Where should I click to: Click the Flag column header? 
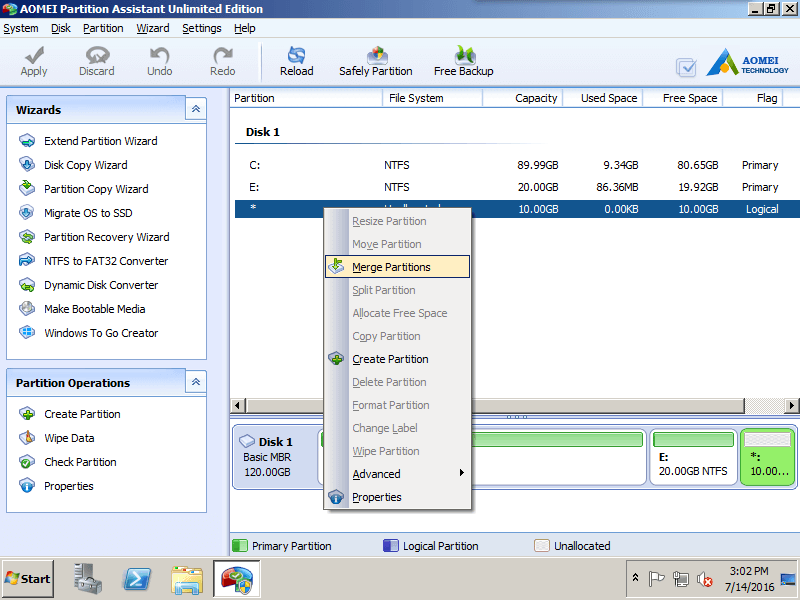pos(753,98)
